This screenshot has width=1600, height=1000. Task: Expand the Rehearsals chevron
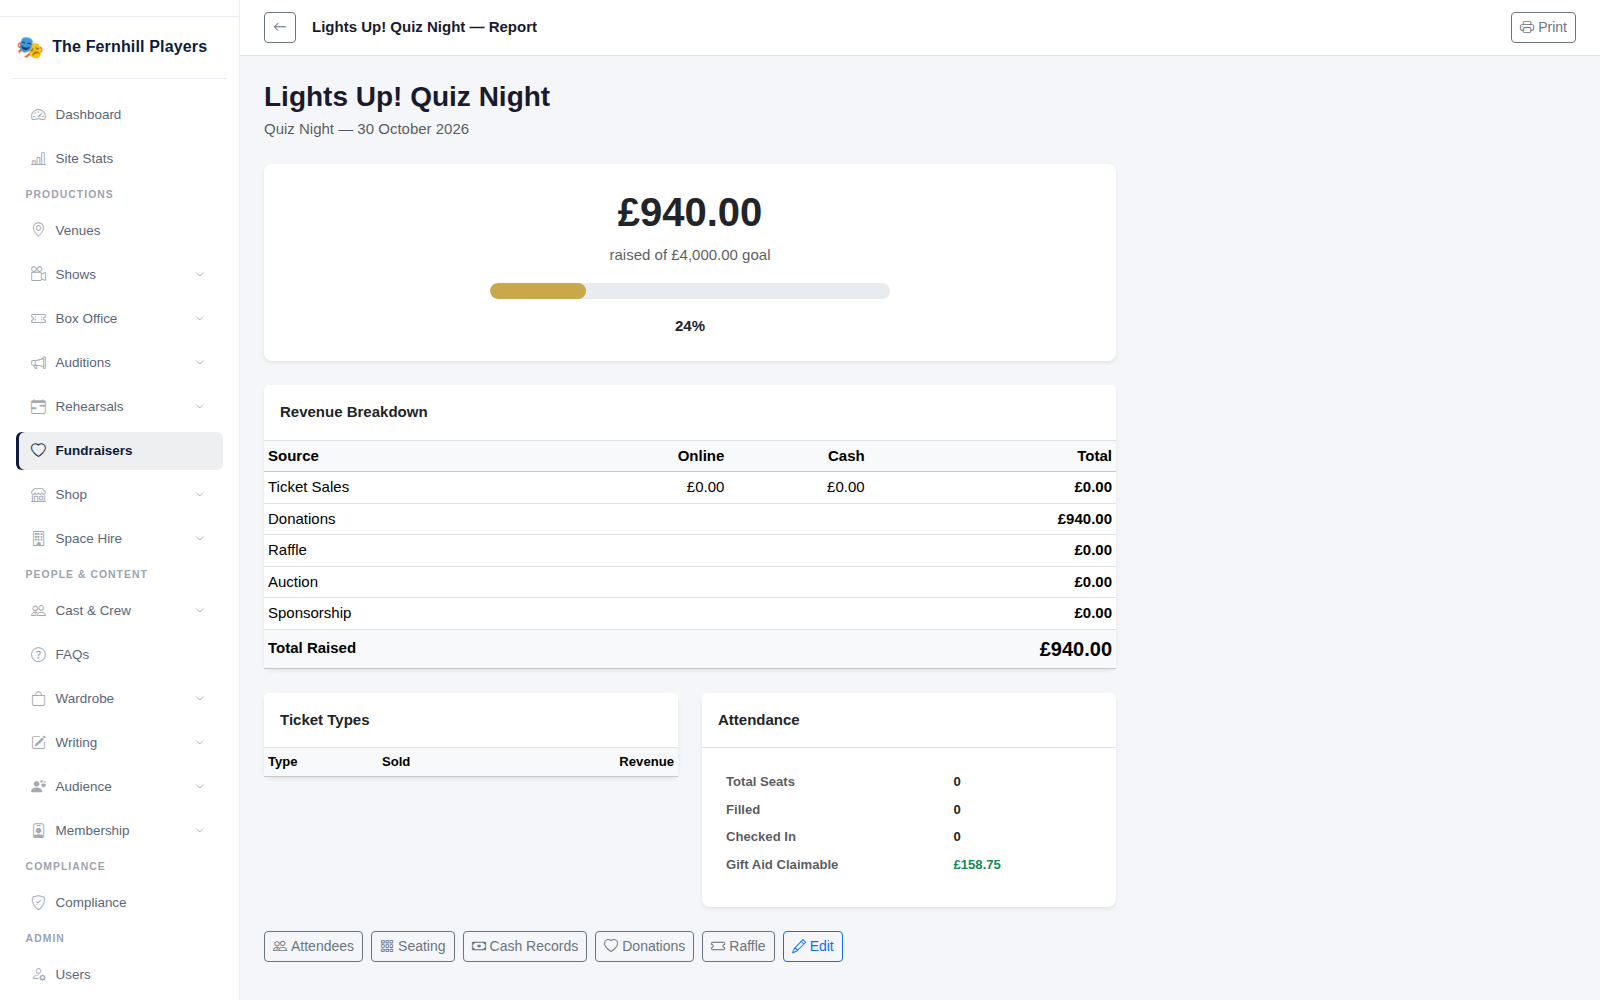coord(200,407)
